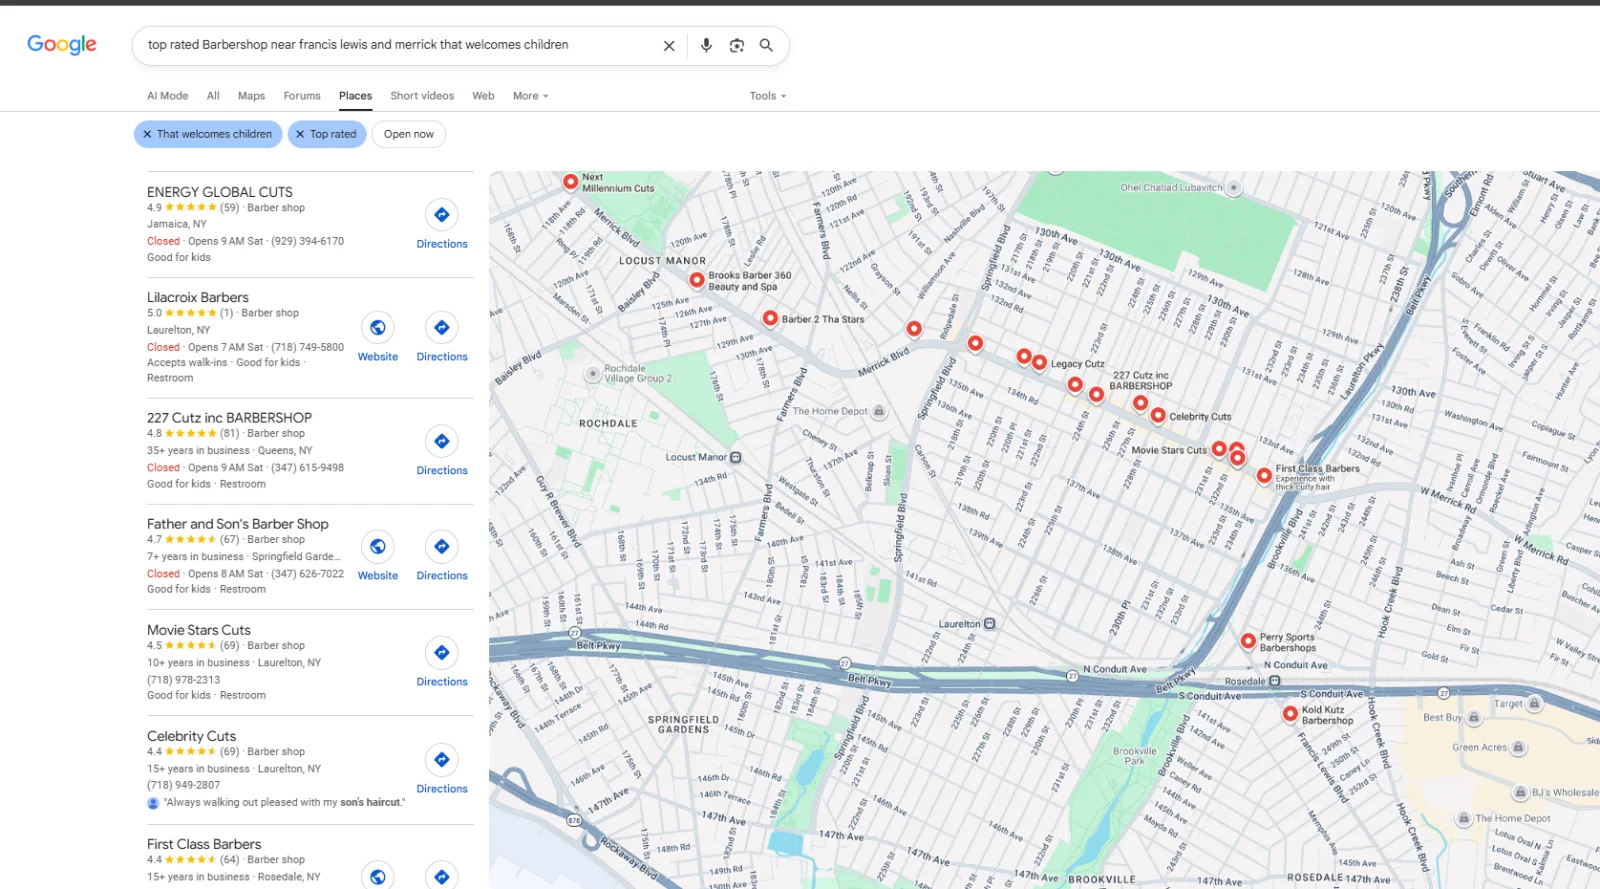
Task: Open 227 Cutz inc BARBERSHOP listing
Action: (x=229, y=418)
